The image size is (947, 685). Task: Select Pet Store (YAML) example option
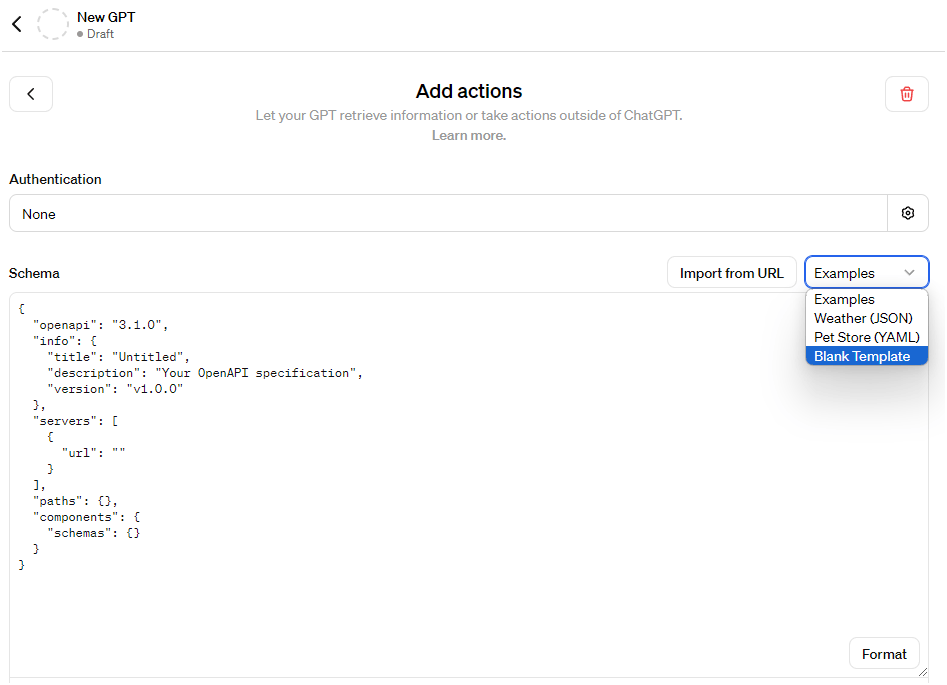pyautogui.click(x=866, y=337)
